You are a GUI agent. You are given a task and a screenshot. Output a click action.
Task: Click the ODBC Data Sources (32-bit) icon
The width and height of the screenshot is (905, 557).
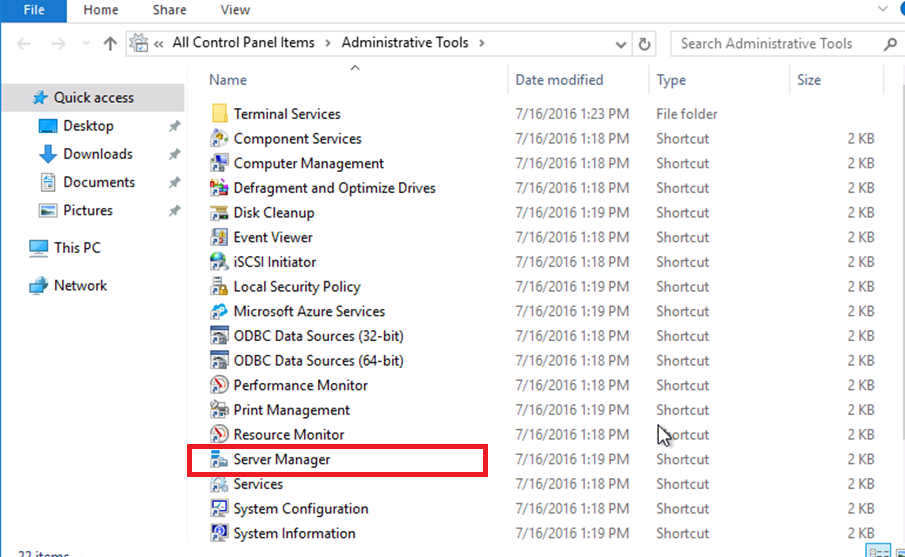point(219,336)
